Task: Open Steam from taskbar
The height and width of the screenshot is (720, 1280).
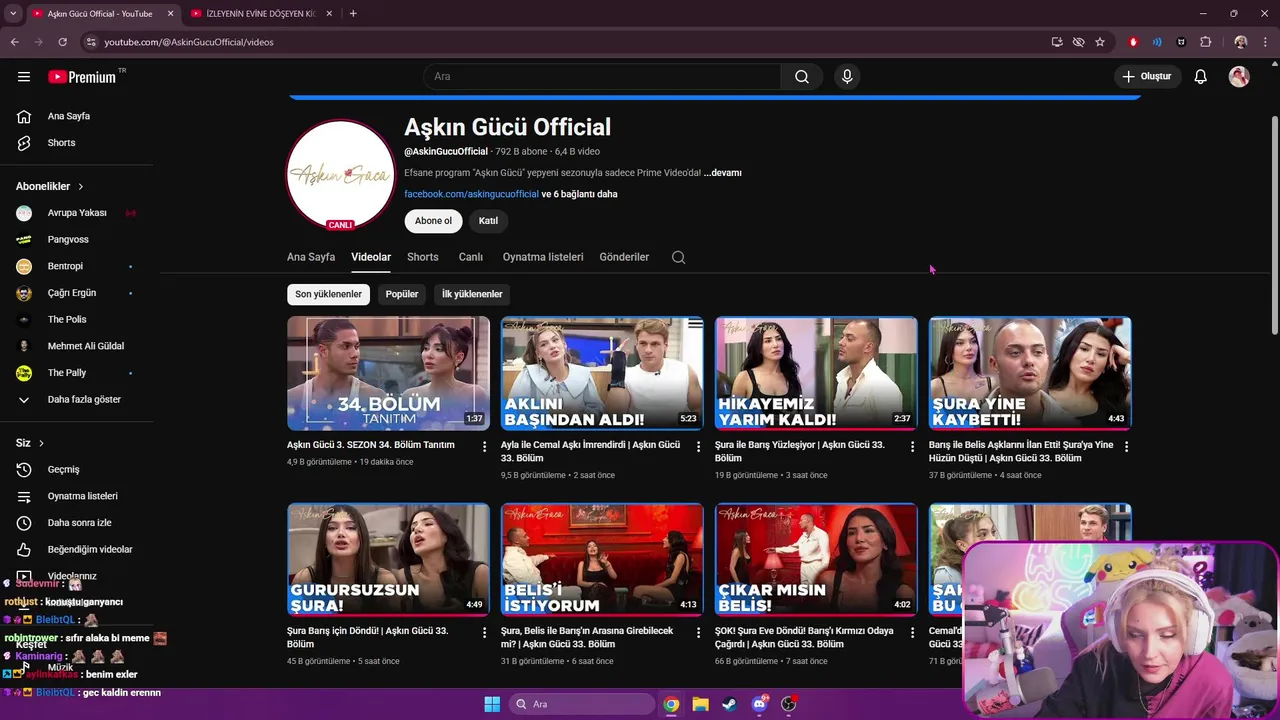Action: [729, 704]
